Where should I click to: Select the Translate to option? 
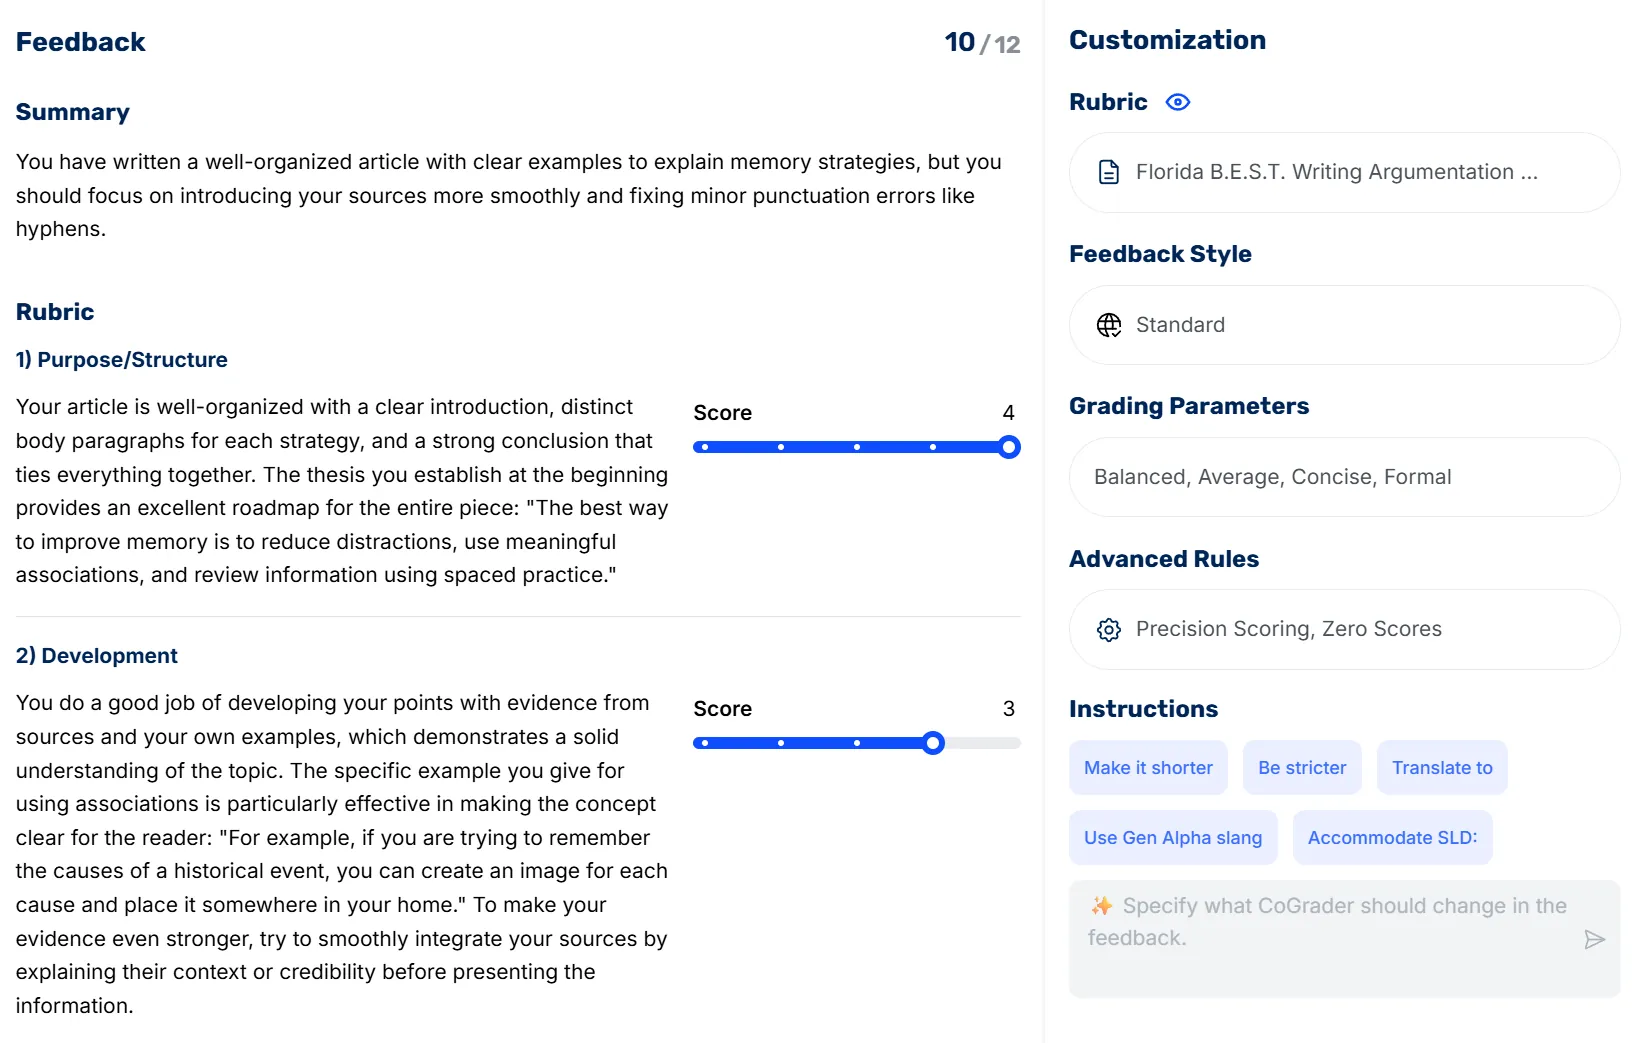tap(1441, 767)
